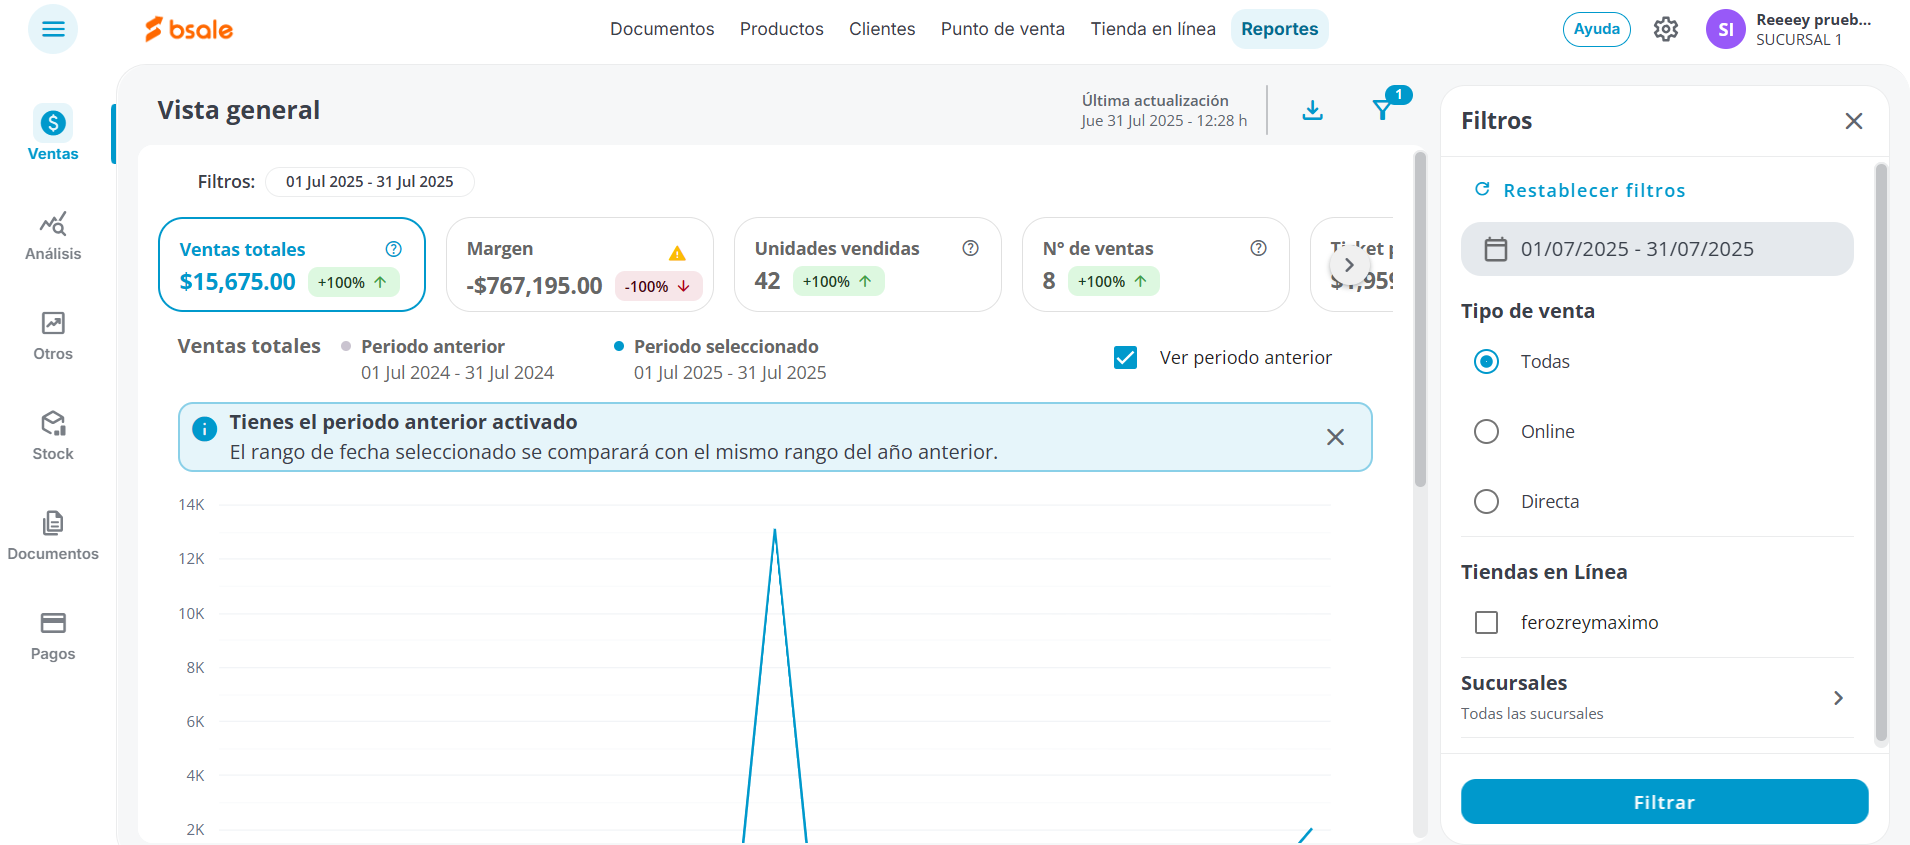Expand the Sucursales section chevron
Image resolution: width=1910 pixels, height=845 pixels.
tap(1838, 698)
